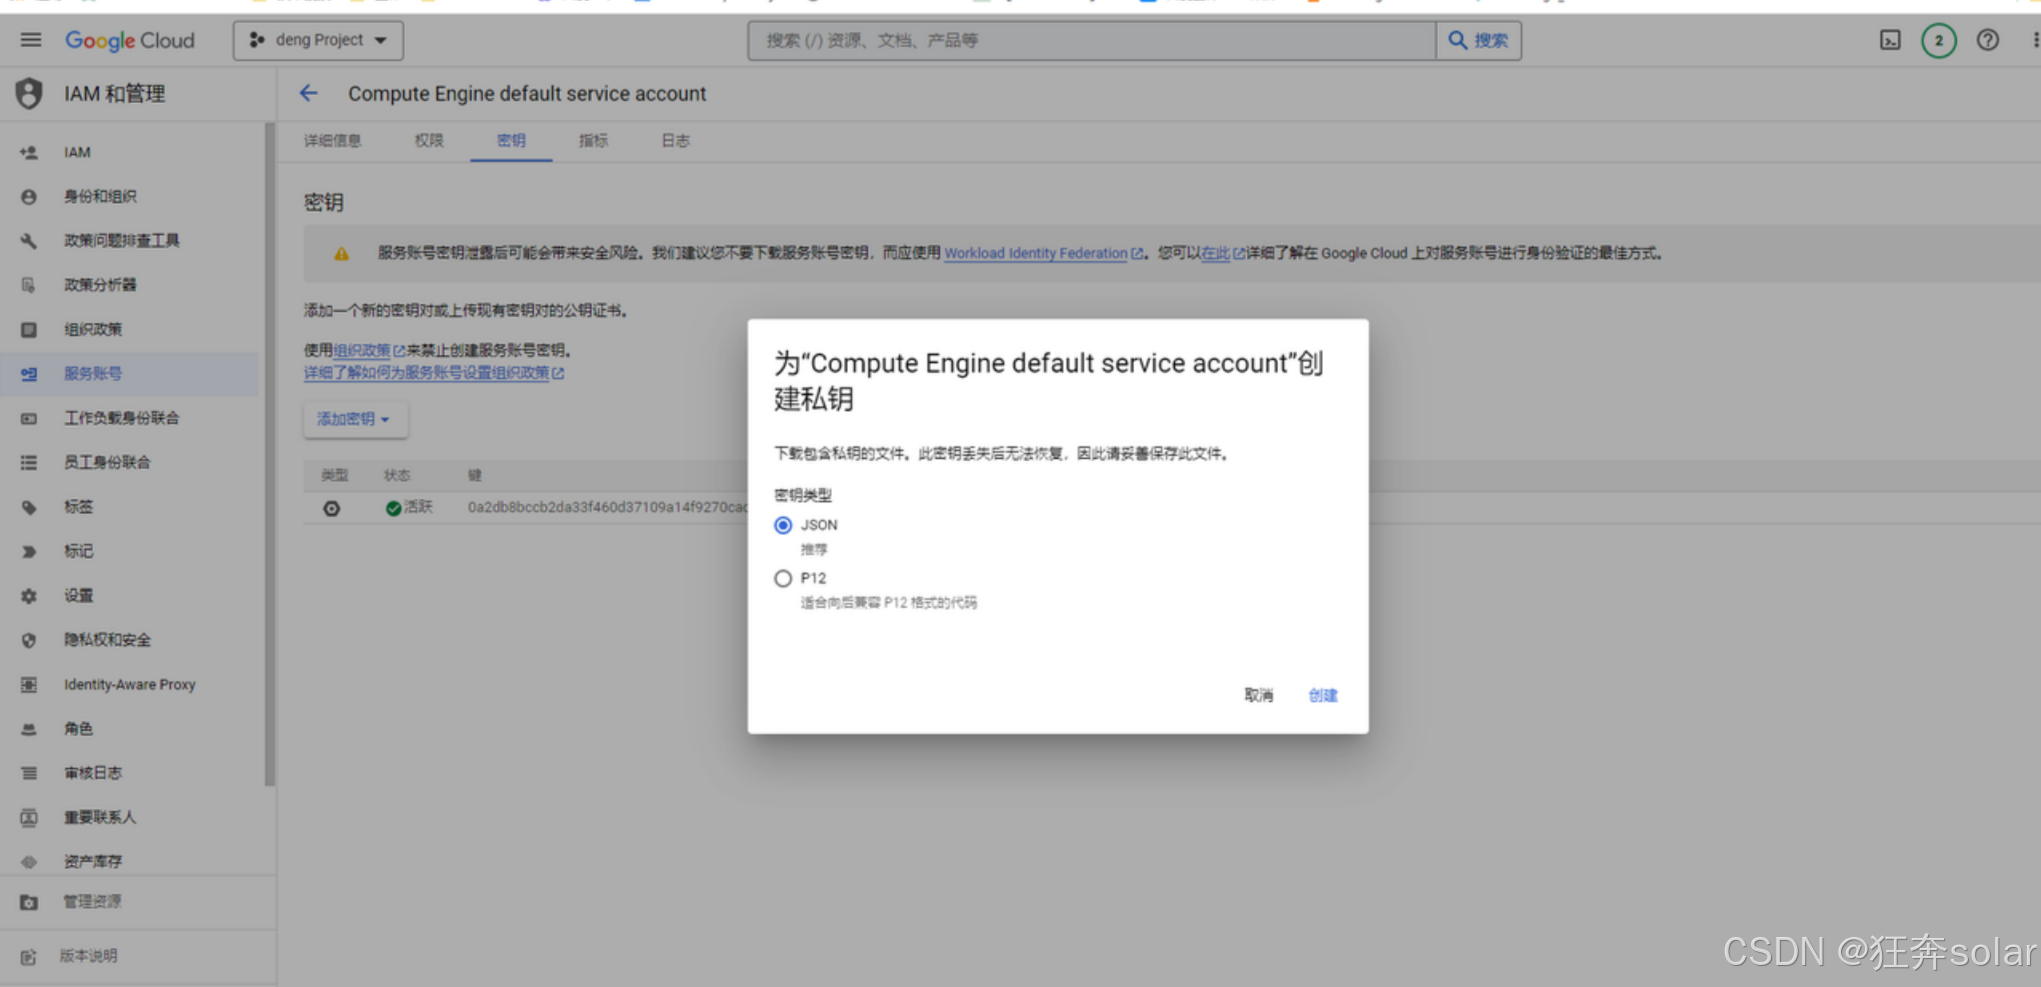The height and width of the screenshot is (987, 2041).
Task: Click the green 活跃 status checkmark
Action: pos(393,508)
